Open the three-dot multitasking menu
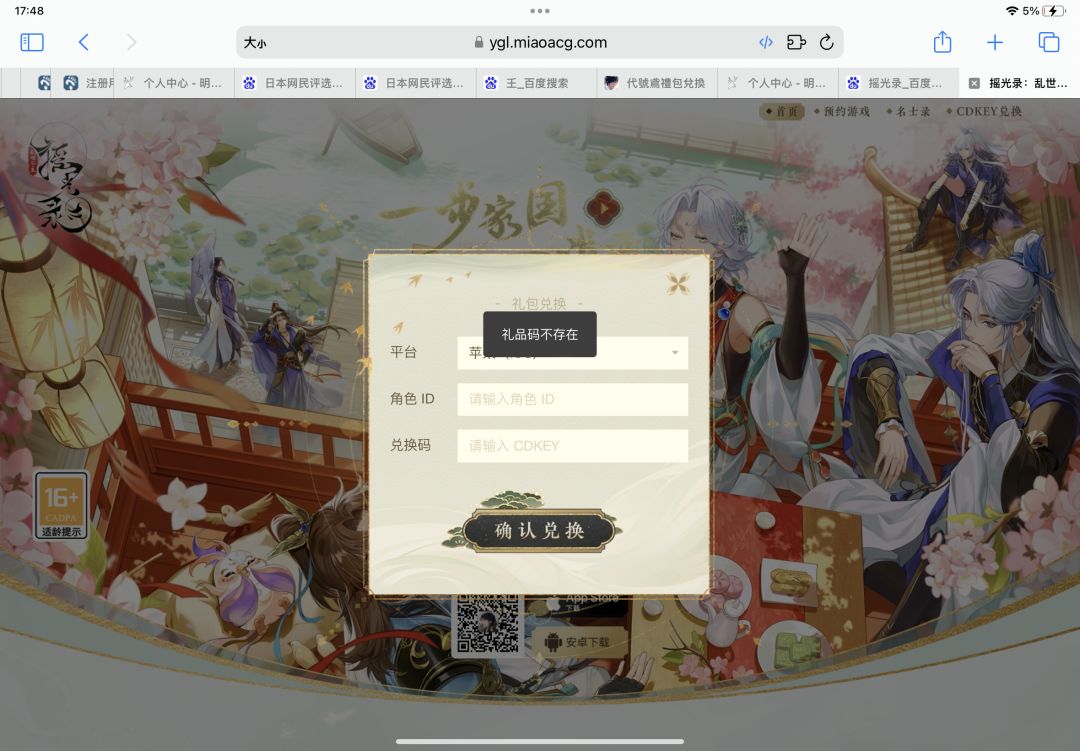Image resolution: width=1080 pixels, height=751 pixels. coord(540,11)
